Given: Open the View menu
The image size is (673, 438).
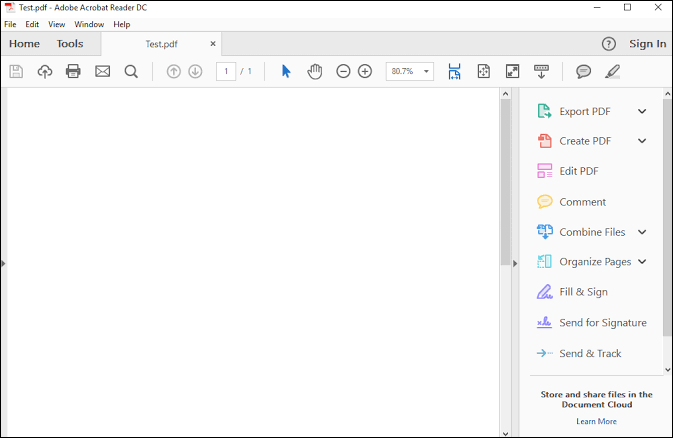Looking at the screenshot, I should [57, 24].
